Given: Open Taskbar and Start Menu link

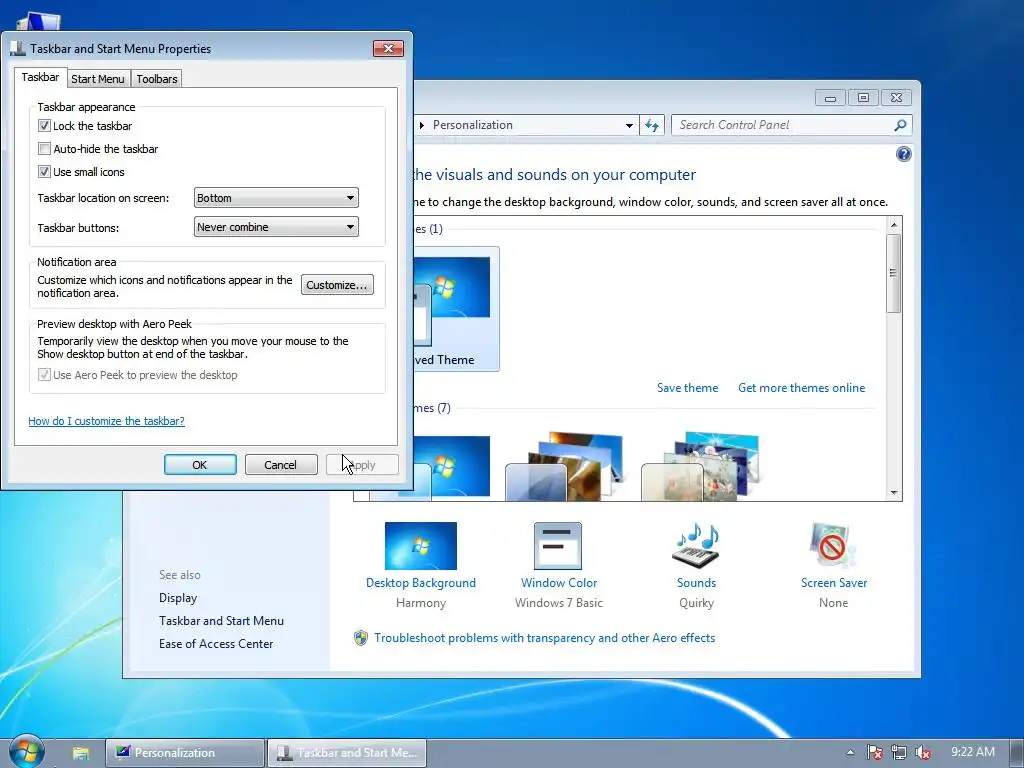Looking at the screenshot, I should (221, 620).
